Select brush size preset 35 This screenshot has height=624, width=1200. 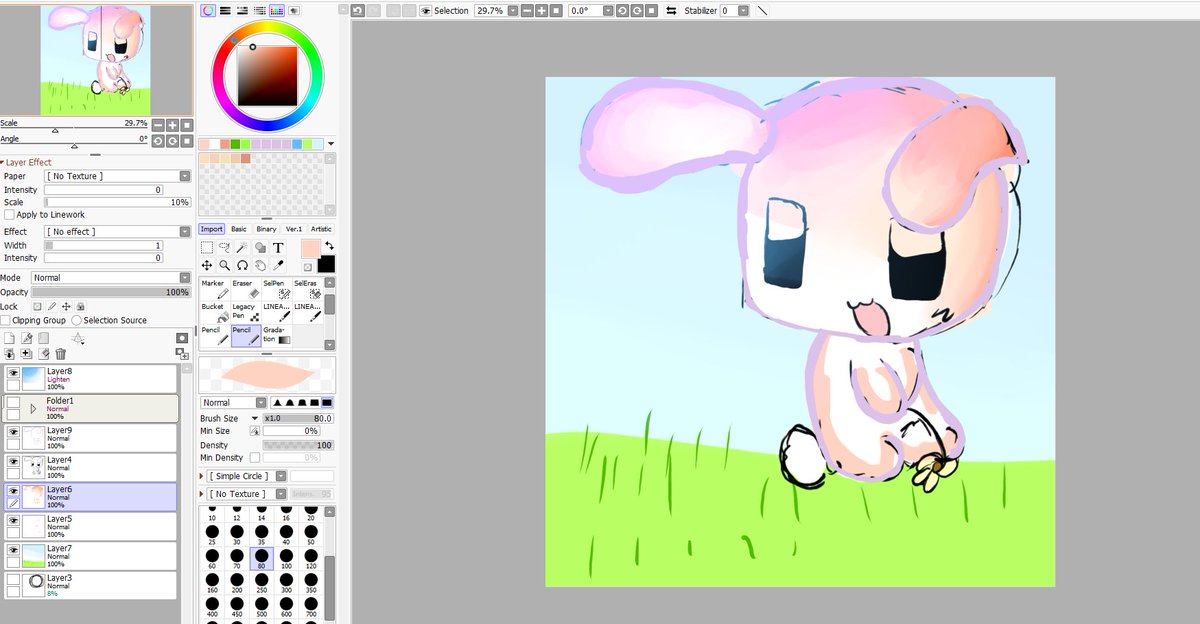click(x=260, y=535)
